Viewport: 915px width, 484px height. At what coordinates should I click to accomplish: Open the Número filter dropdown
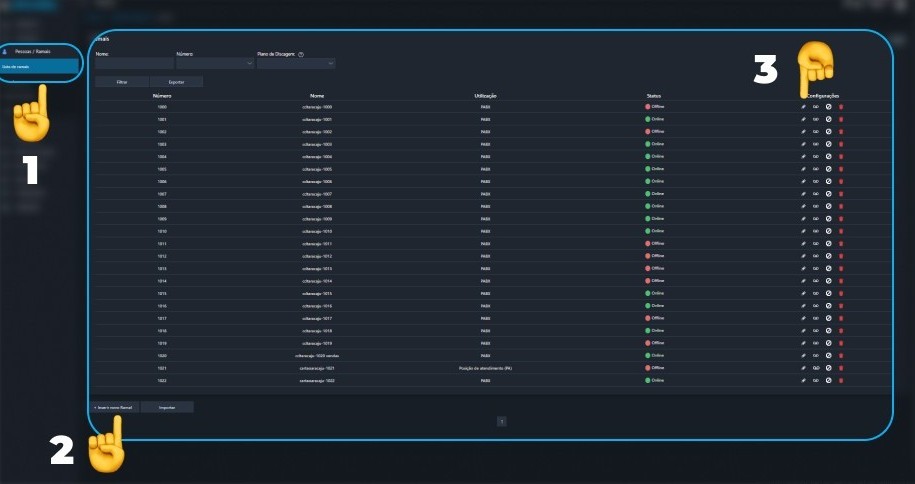click(215, 63)
